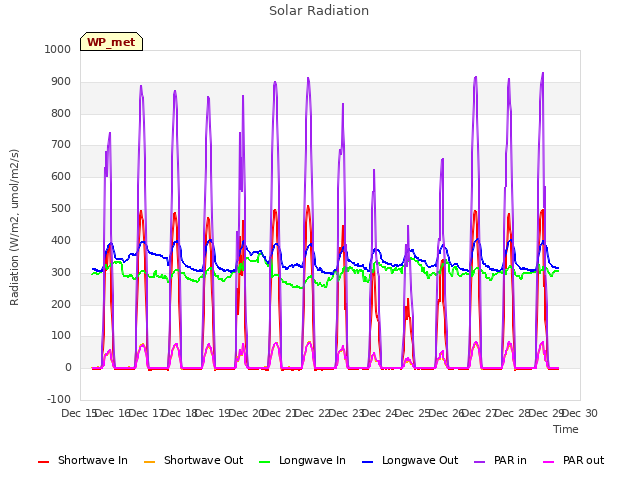Screen dimensions: 640x480
Task: Select the Shortwave In legend label
Action: click(x=93, y=460)
